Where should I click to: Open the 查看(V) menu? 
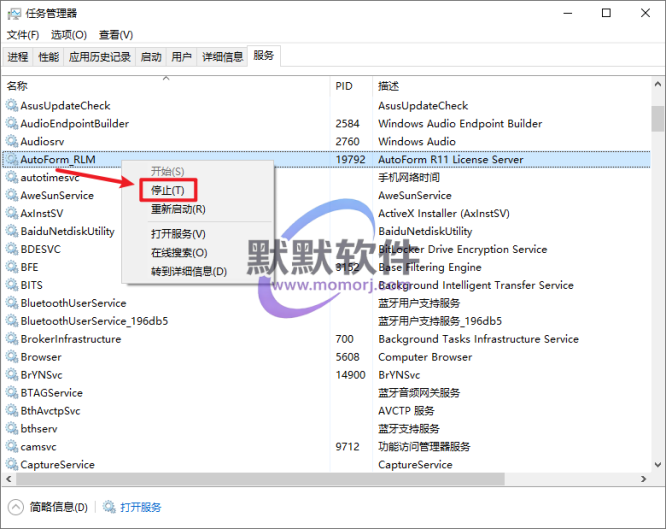pyautogui.click(x=116, y=35)
